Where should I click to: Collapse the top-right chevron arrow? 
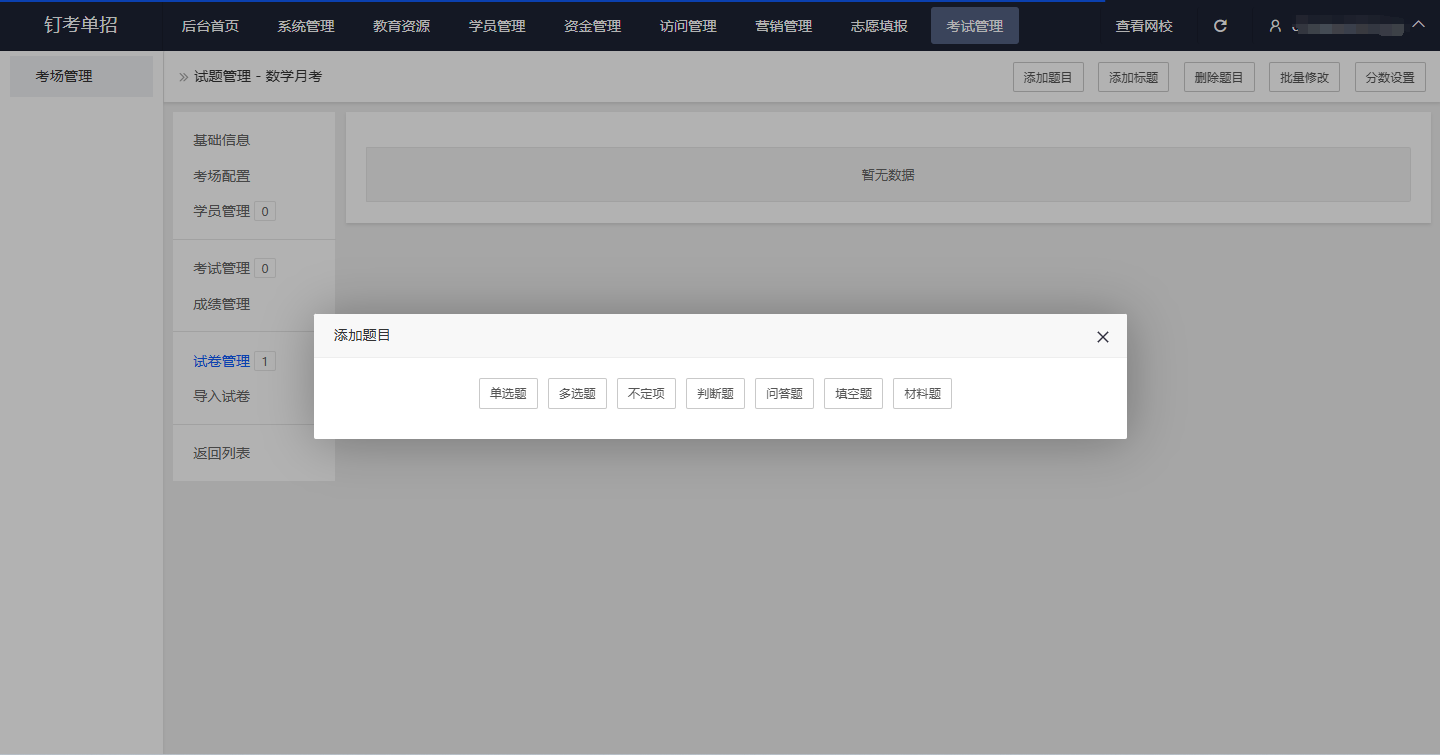(x=1418, y=25)
